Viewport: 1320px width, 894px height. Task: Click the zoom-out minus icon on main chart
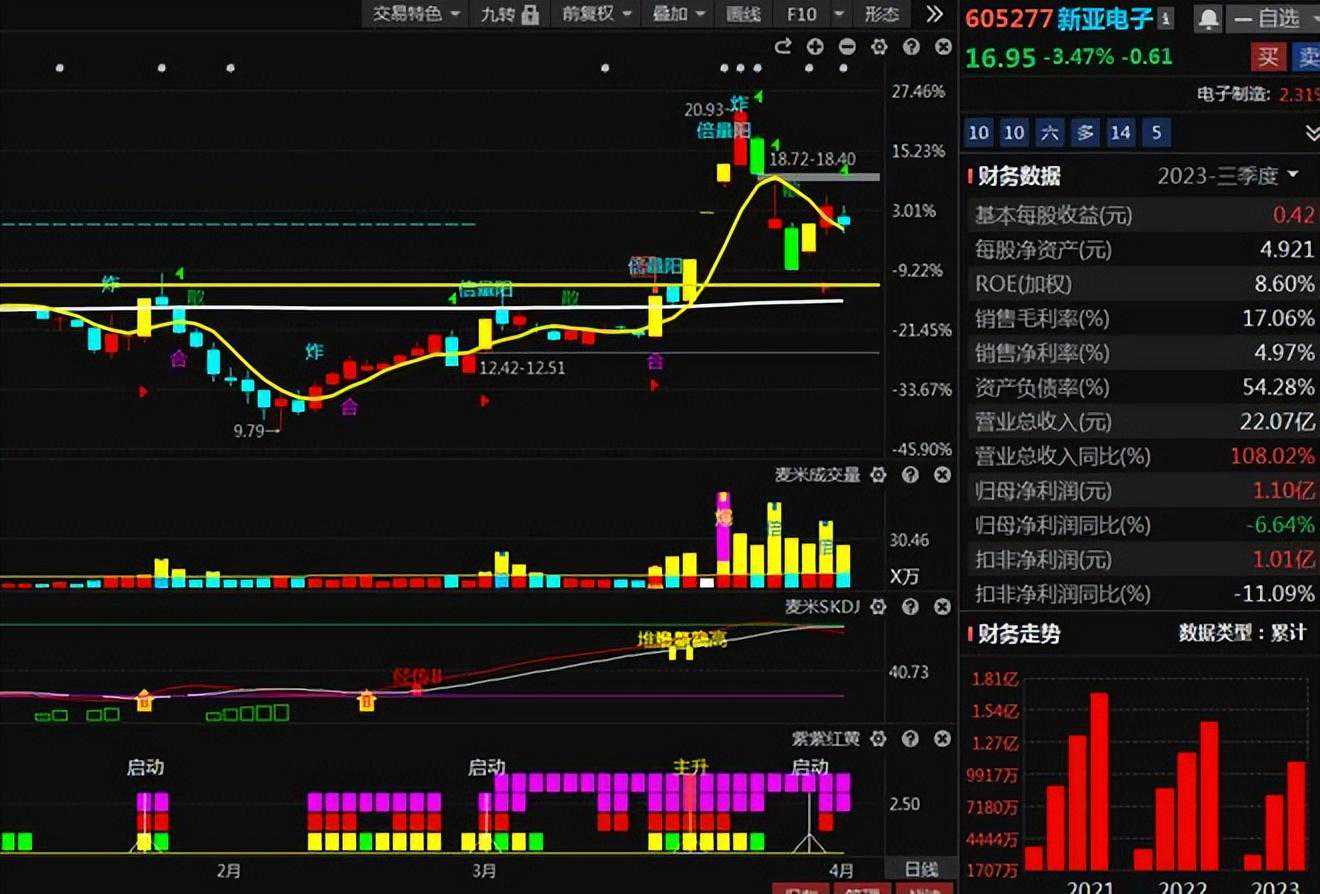(847, 47)
